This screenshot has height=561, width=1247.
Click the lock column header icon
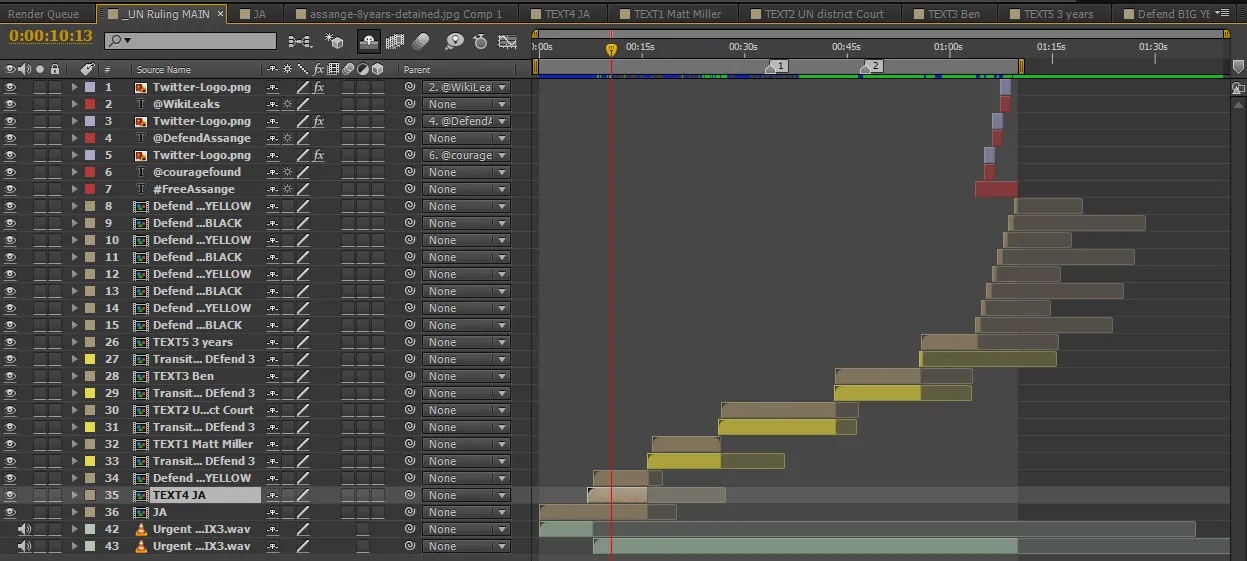tap(55, 70)
